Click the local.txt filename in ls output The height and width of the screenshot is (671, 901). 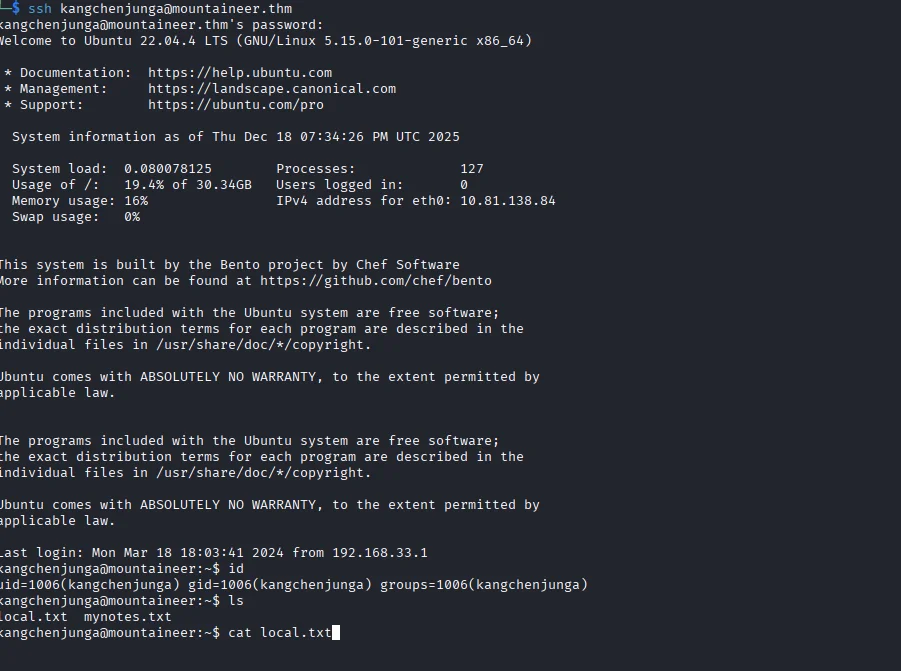[34, 617]
